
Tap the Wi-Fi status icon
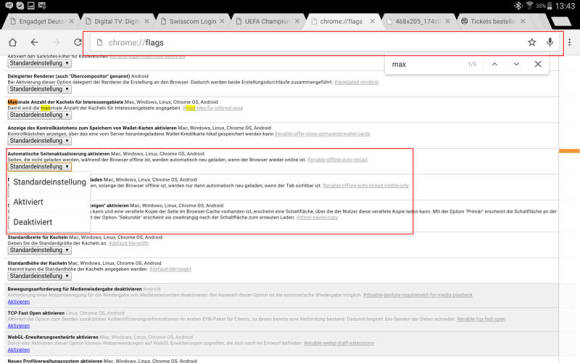pos(529,6)
